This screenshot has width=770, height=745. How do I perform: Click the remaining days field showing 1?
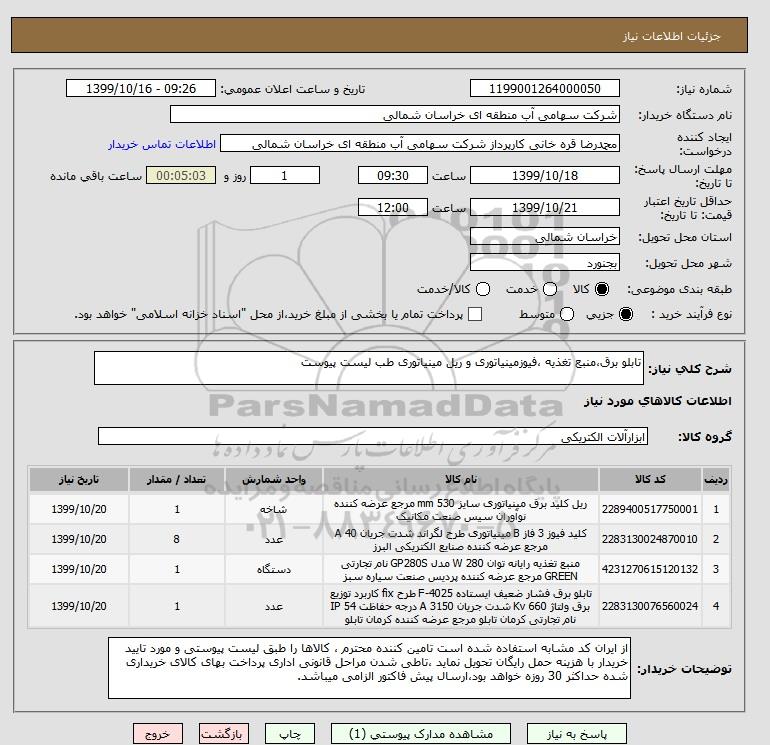point(285,175)
